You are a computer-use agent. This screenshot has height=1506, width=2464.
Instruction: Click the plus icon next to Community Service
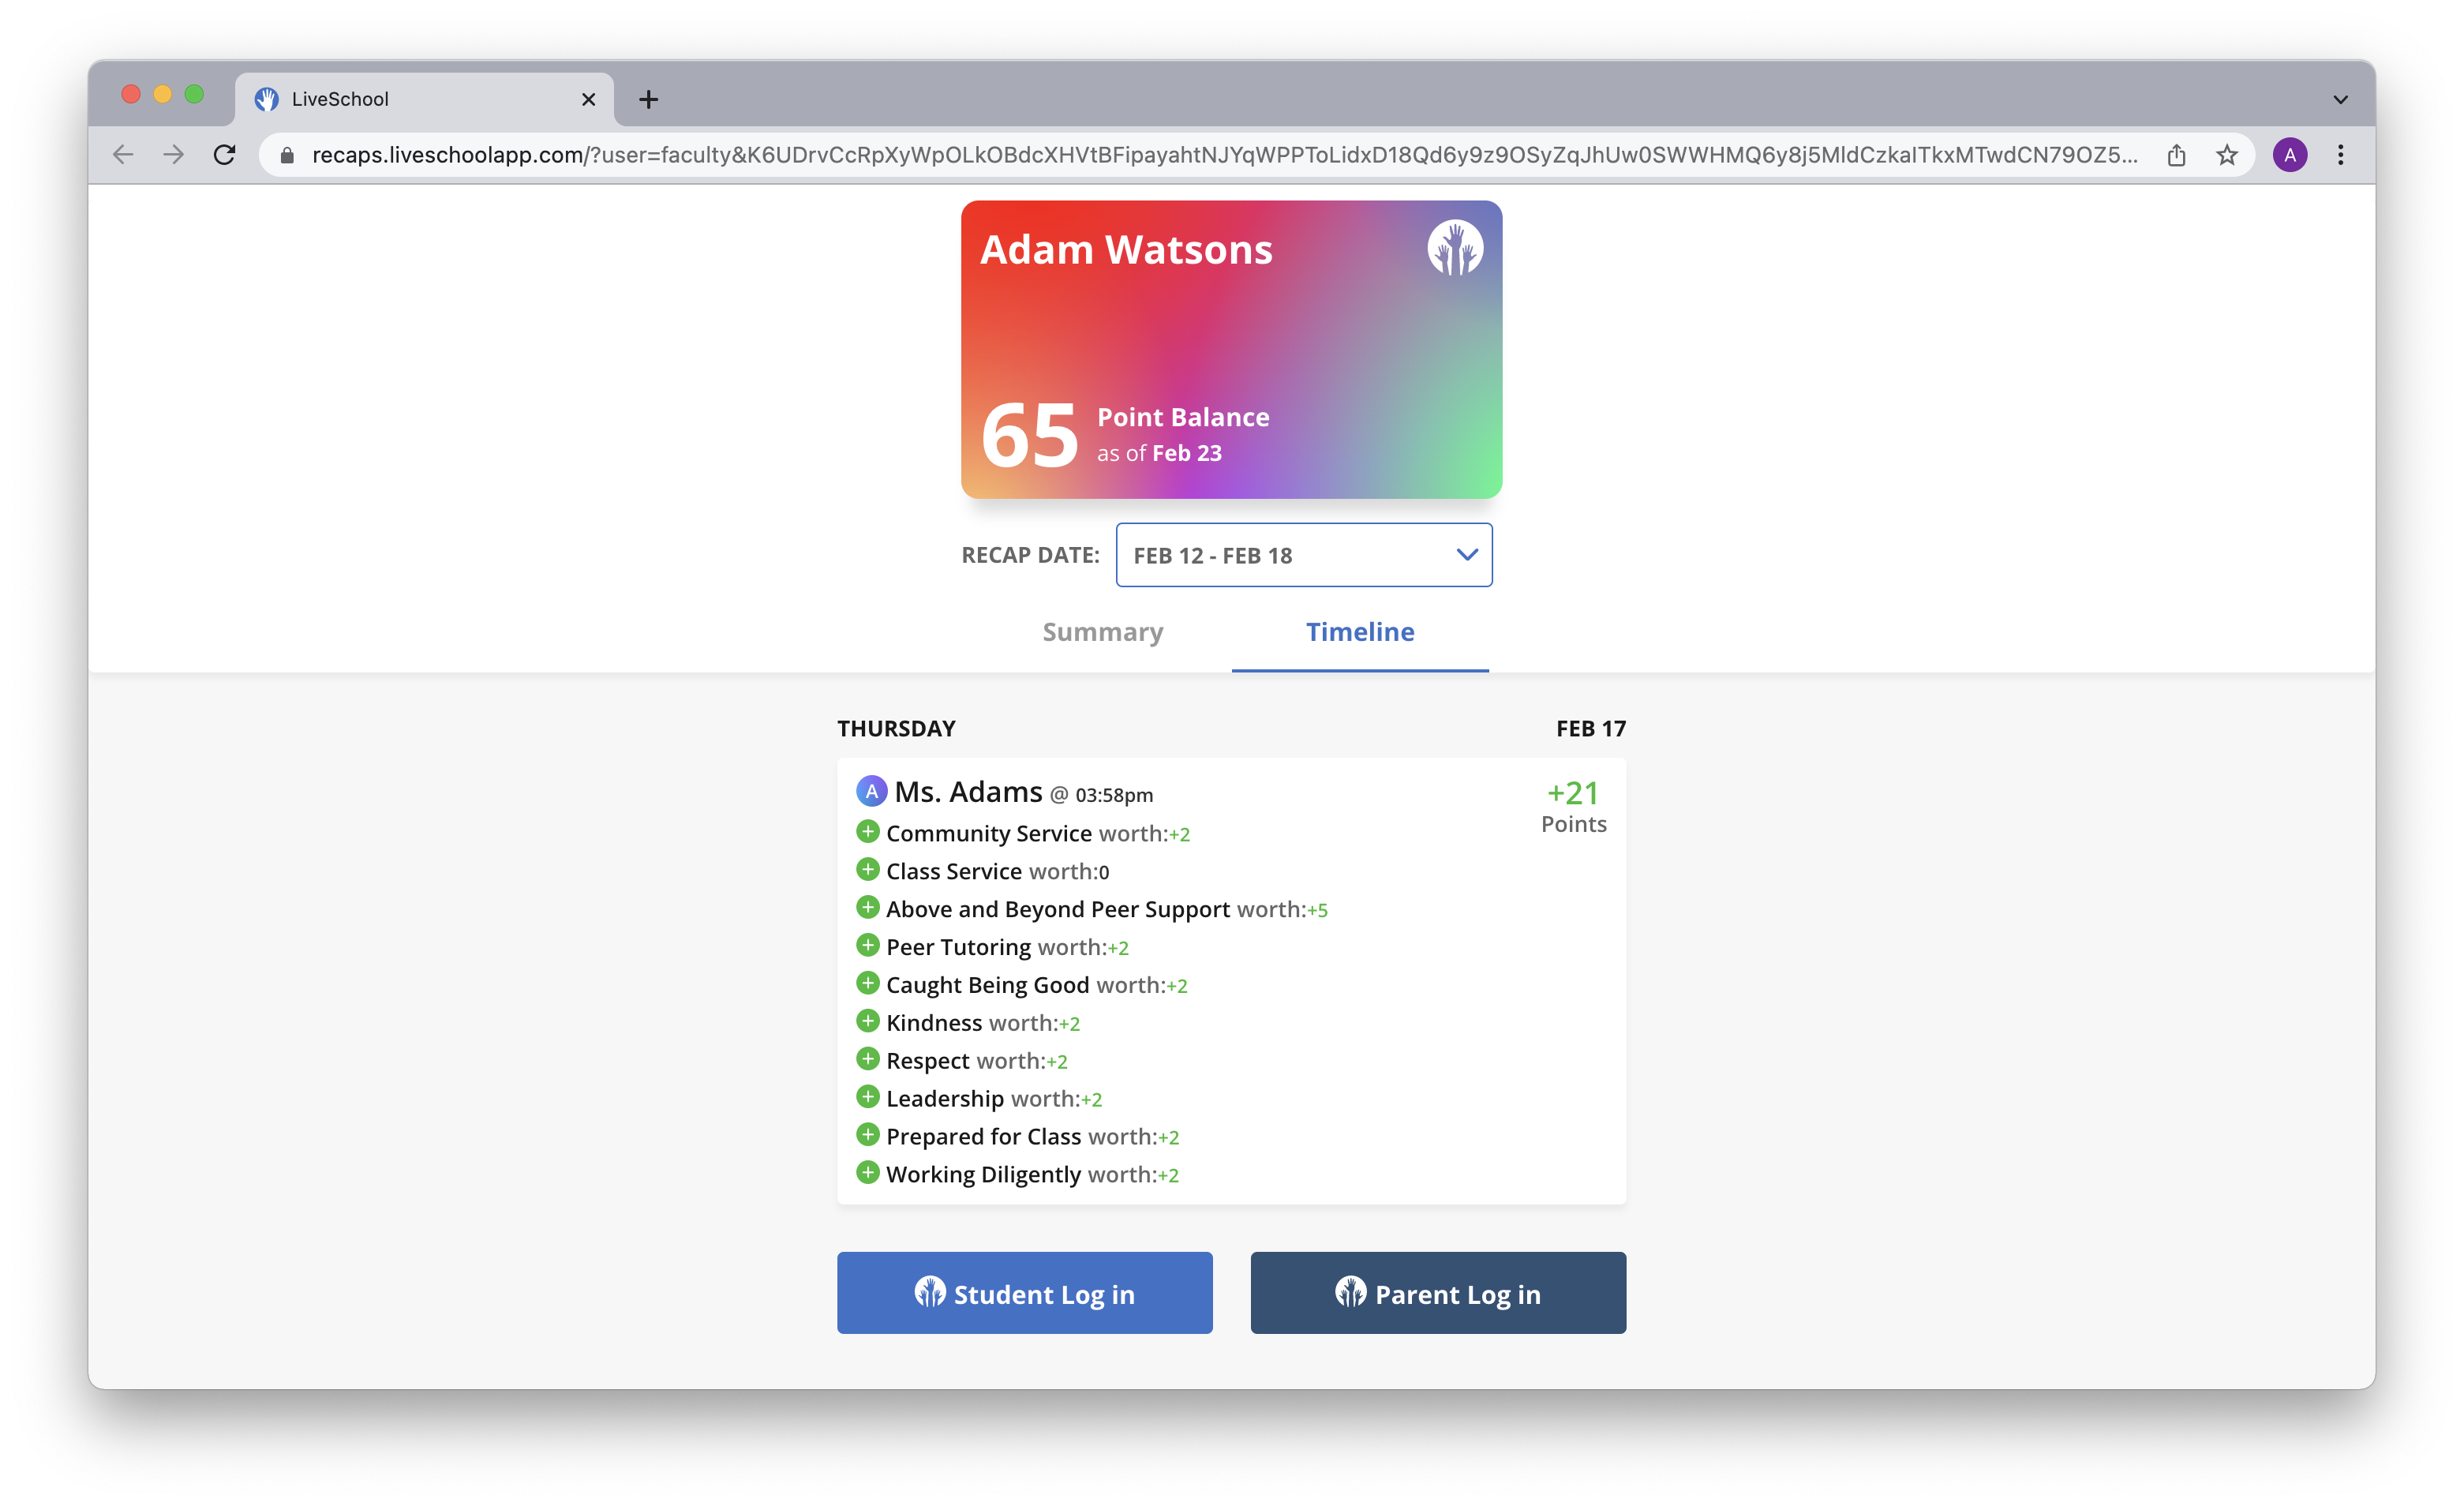(x=868, y=830)
